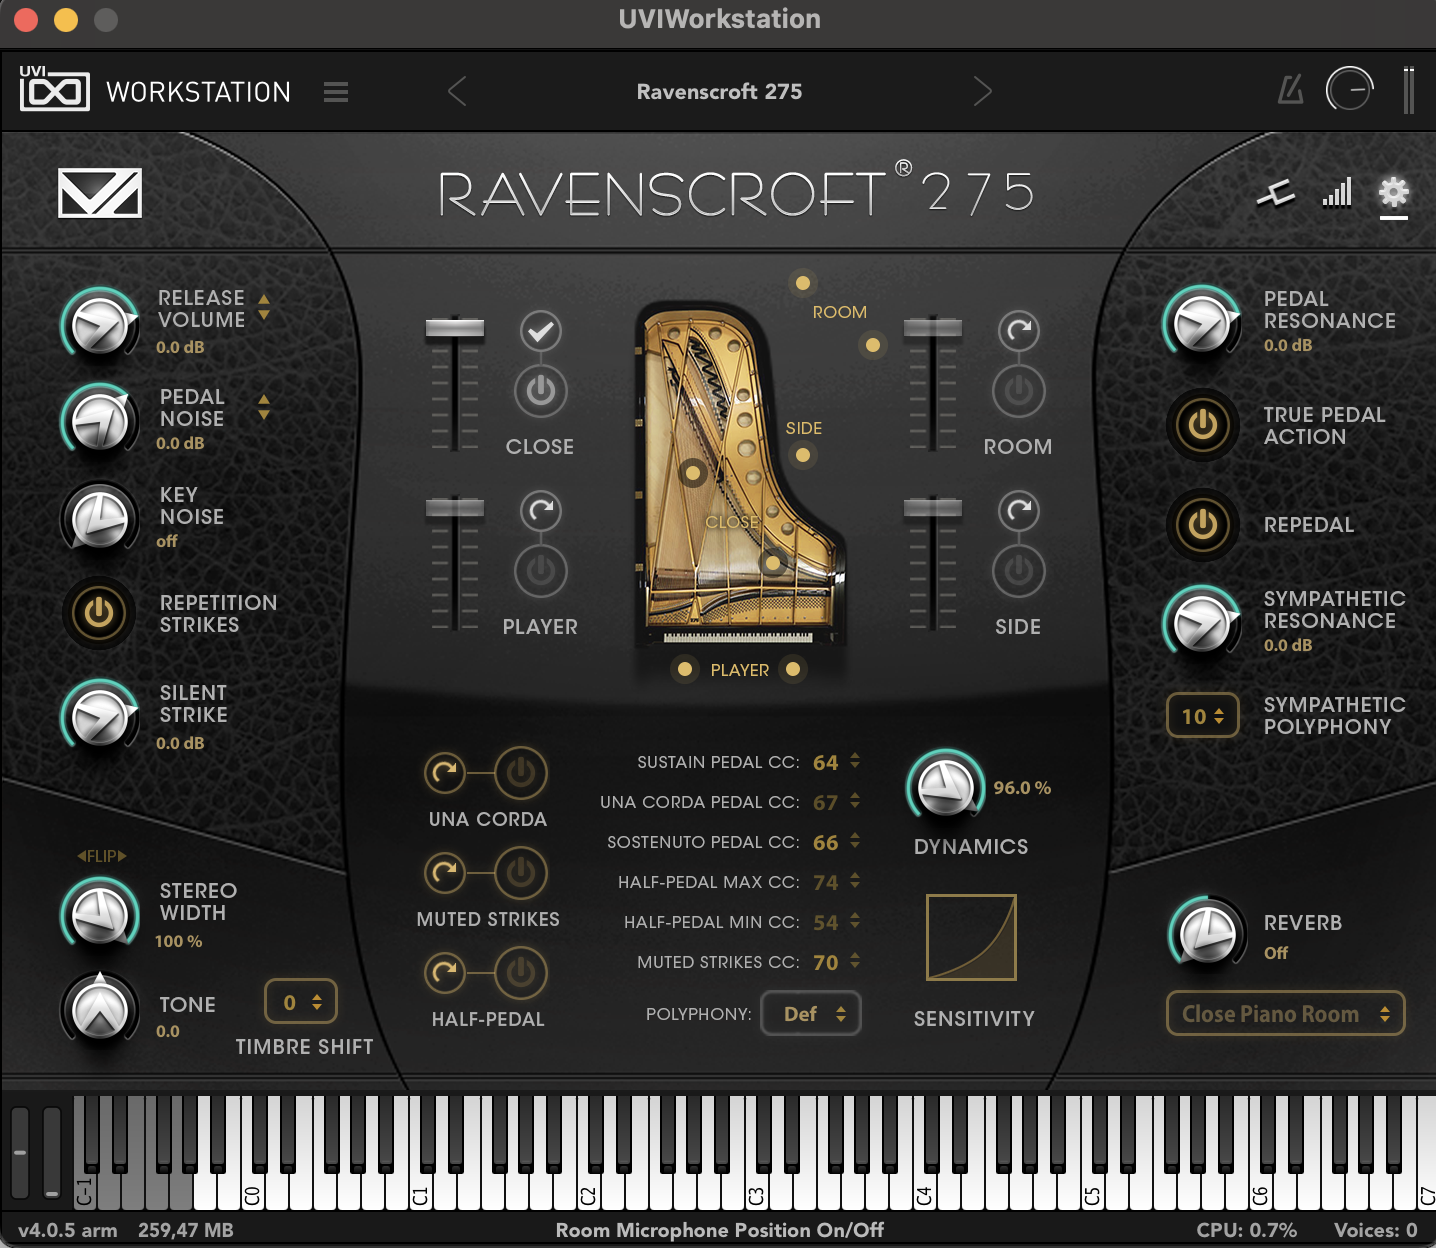Click SIDE mic link arrow icon

click(x=1019, y=511)
